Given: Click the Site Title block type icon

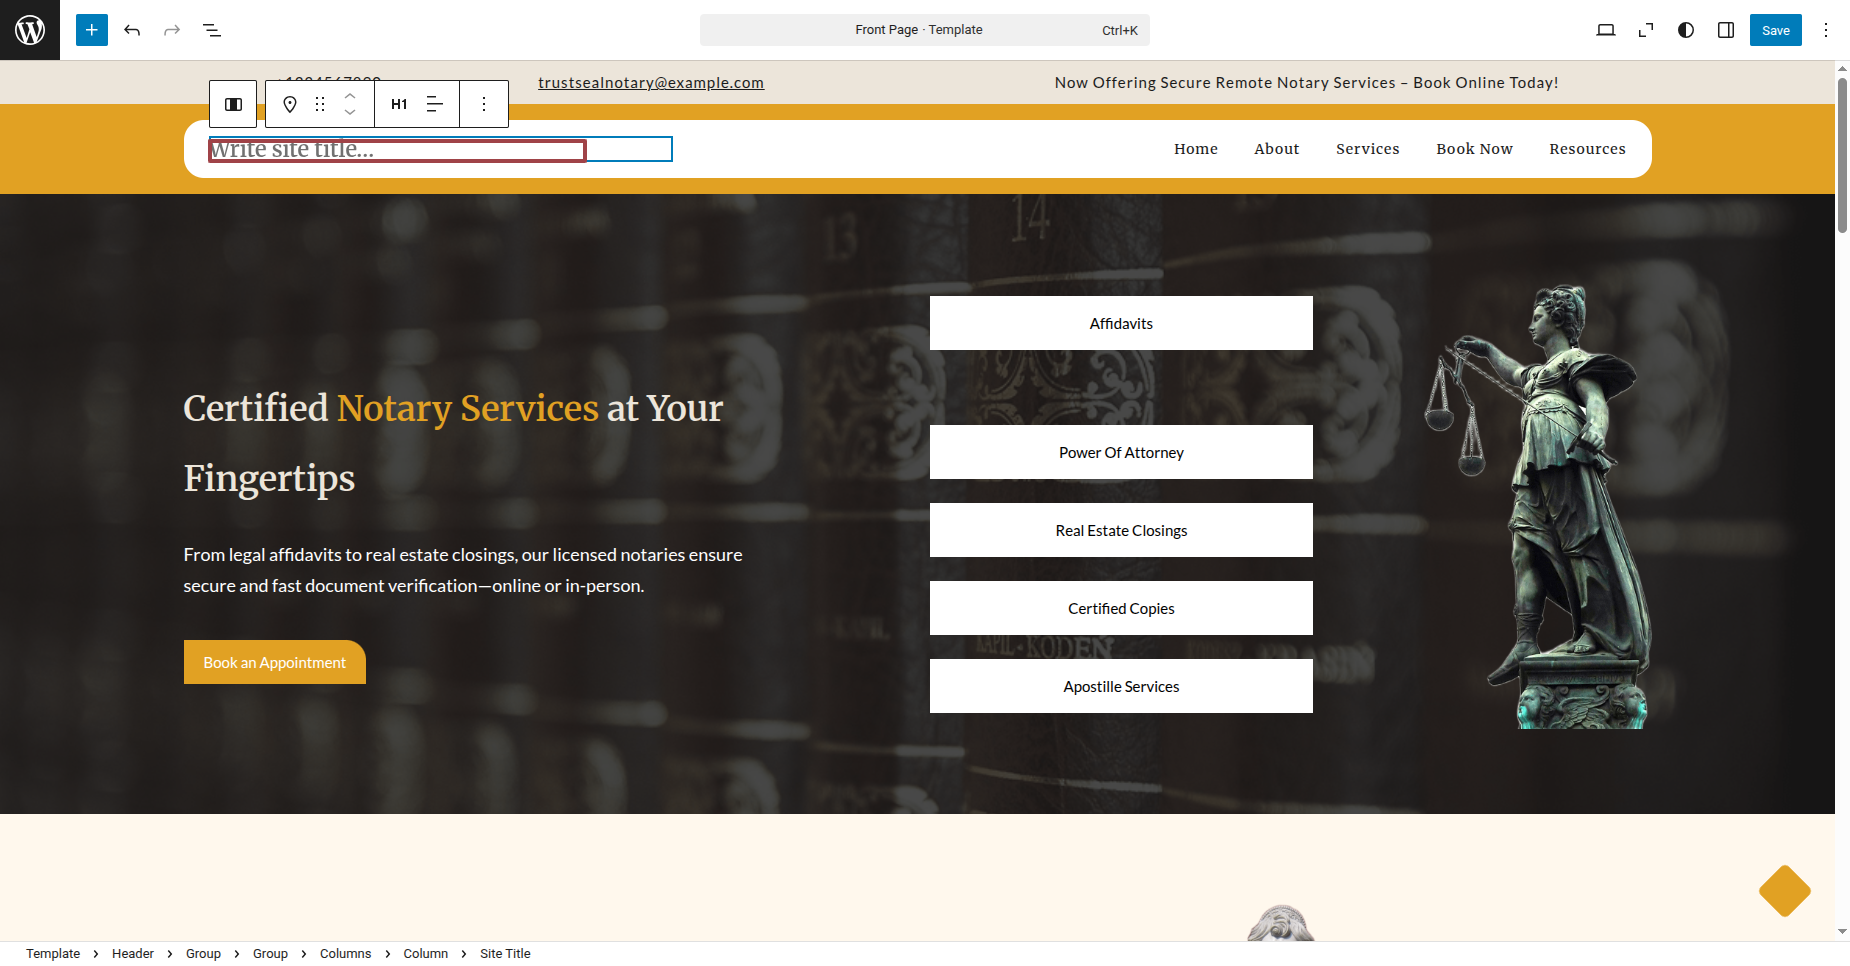Looking at the screenshot, I should click(290, 104).
